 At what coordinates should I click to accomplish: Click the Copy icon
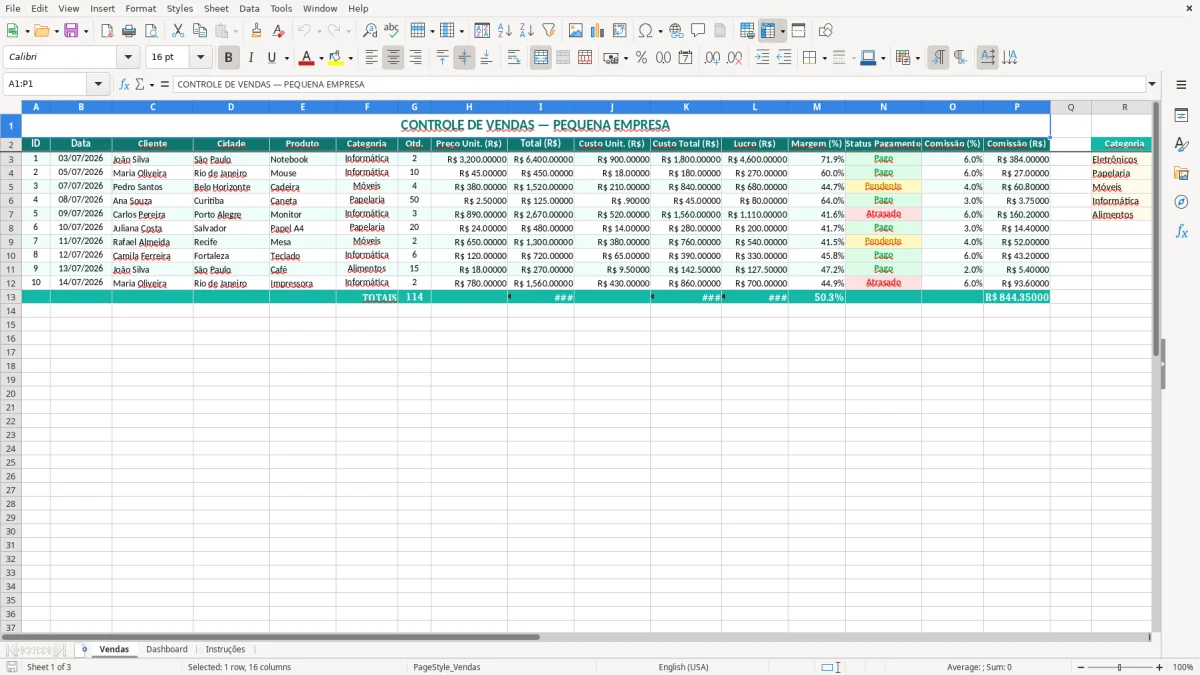(200, 31)
